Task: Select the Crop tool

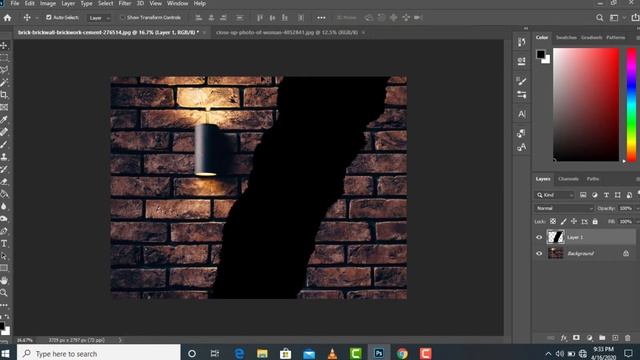Action: 4,95
